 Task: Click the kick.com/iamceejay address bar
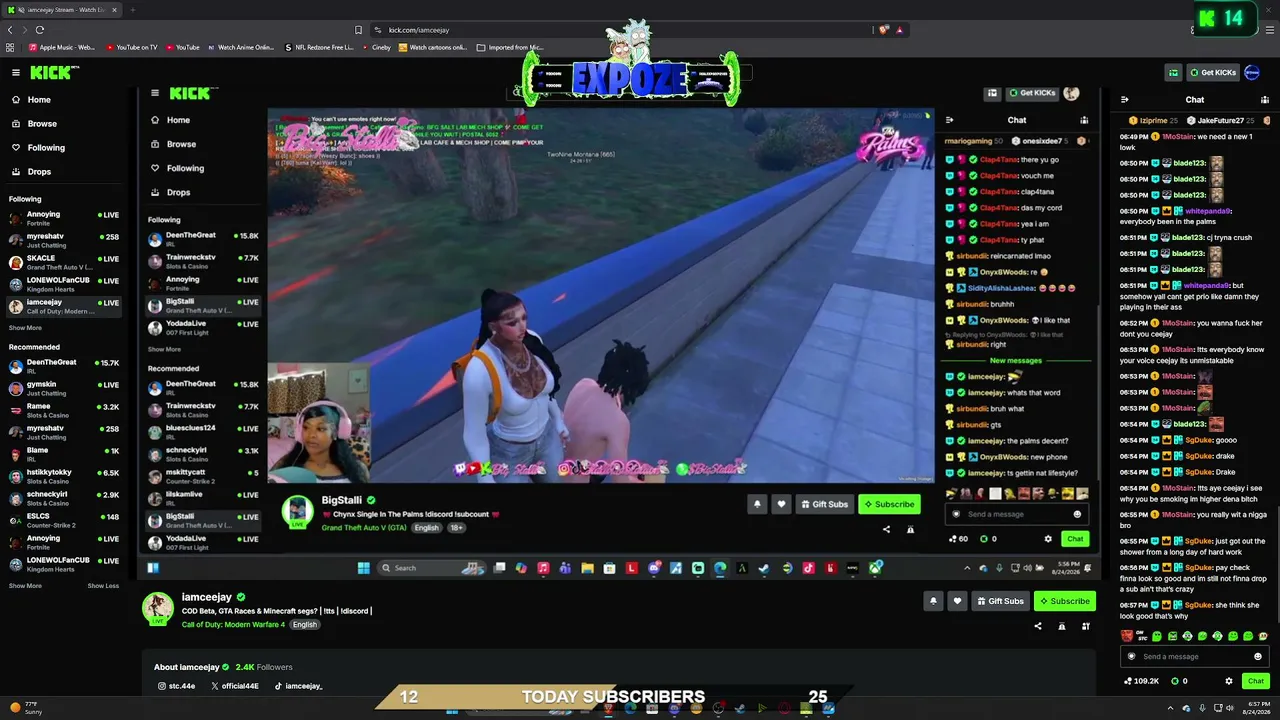[x=620, y=30]
